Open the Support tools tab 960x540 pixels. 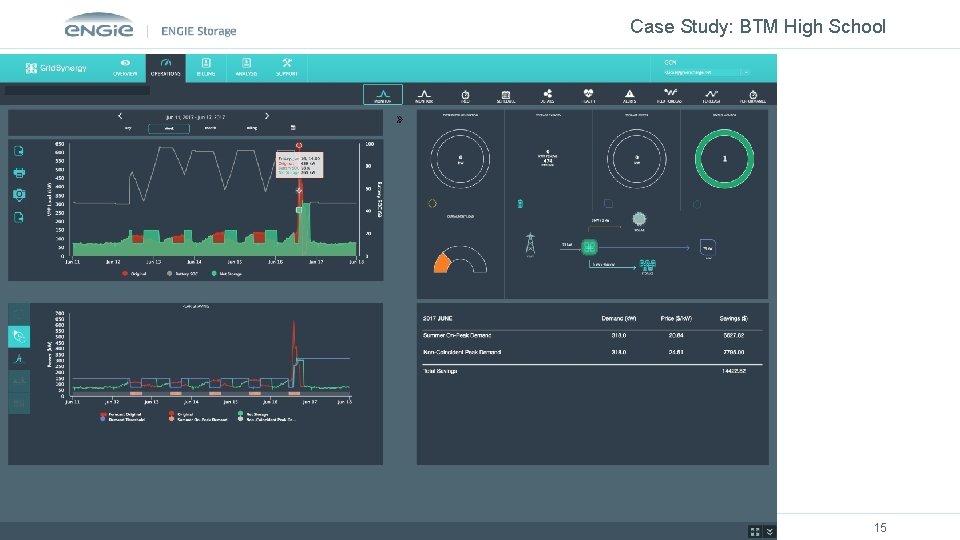(x=287, y=67)
